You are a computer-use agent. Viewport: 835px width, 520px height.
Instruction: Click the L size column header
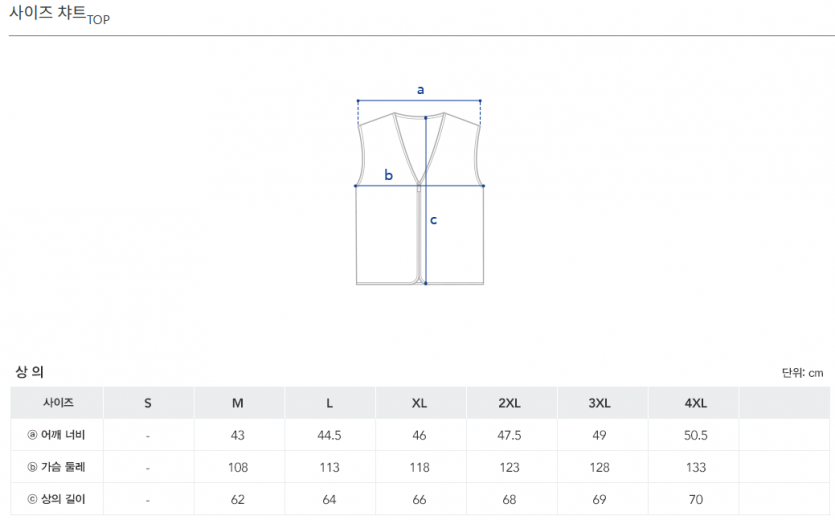point(329,403)
